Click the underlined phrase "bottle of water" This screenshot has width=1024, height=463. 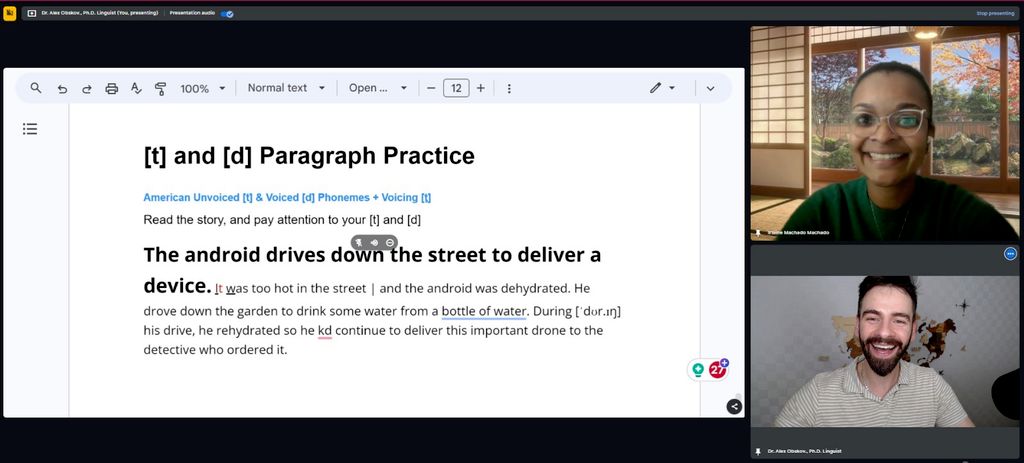[x=483, y=311]
